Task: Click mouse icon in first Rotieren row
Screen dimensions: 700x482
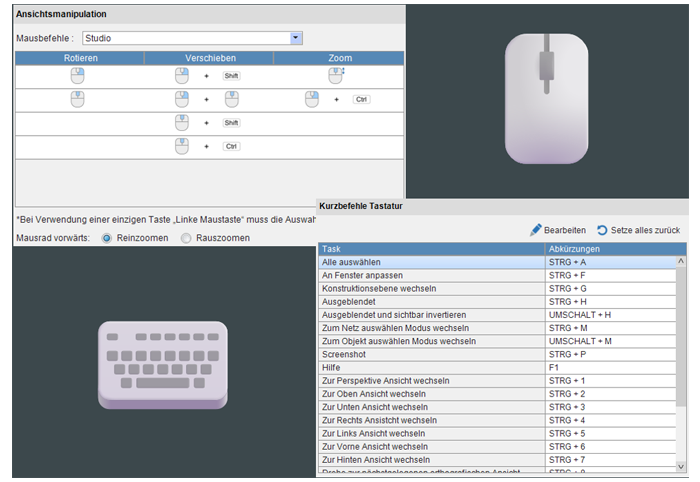Action: [78, 76]
